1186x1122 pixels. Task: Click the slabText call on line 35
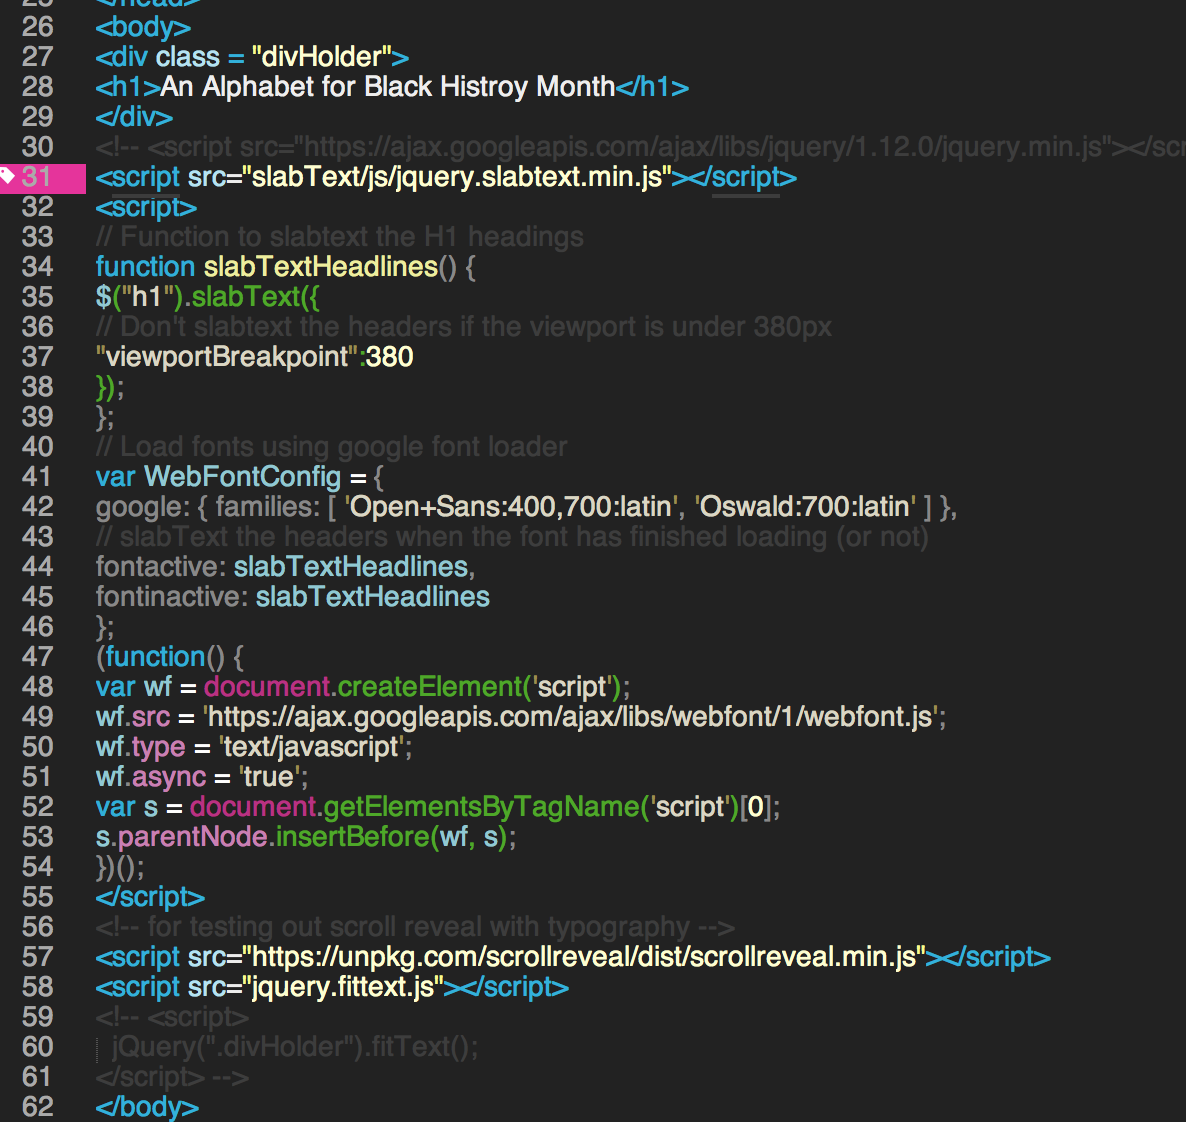245,297
